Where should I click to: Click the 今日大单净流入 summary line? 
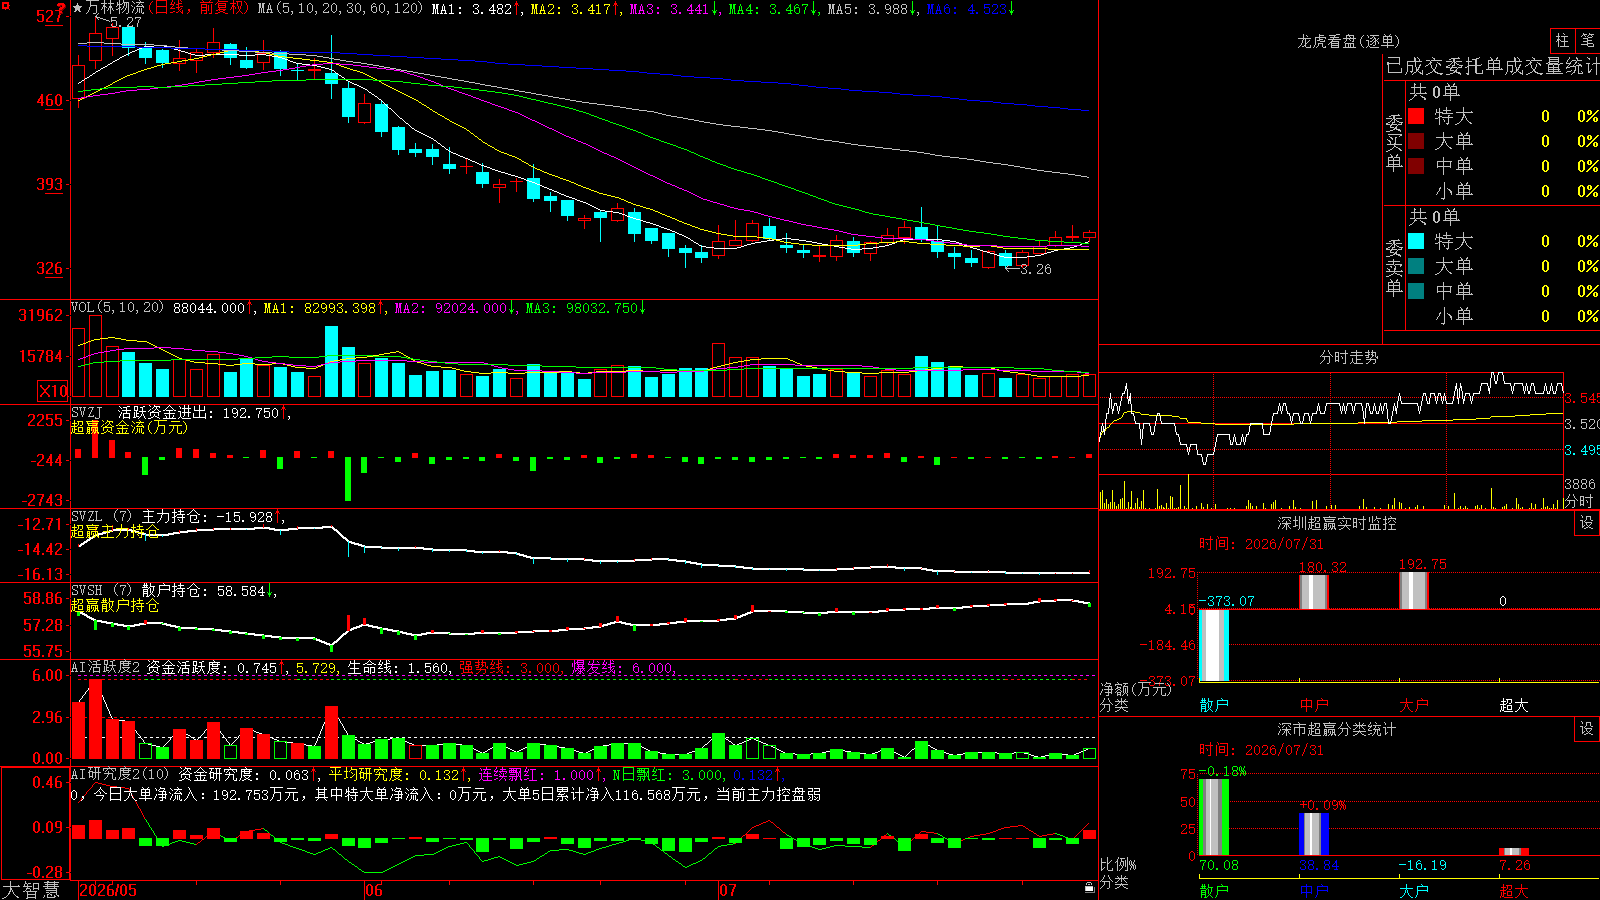[446, 794]
